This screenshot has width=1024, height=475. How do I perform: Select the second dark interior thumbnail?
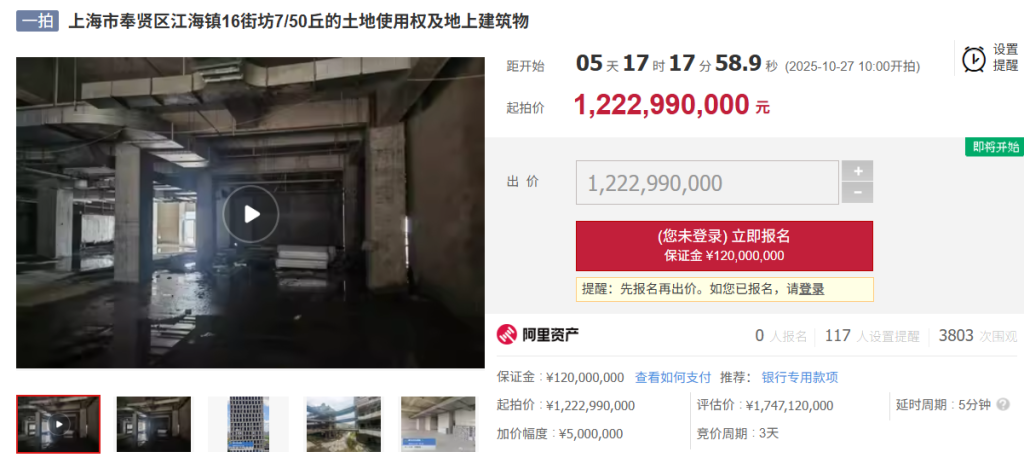click(x=154, y=424)
